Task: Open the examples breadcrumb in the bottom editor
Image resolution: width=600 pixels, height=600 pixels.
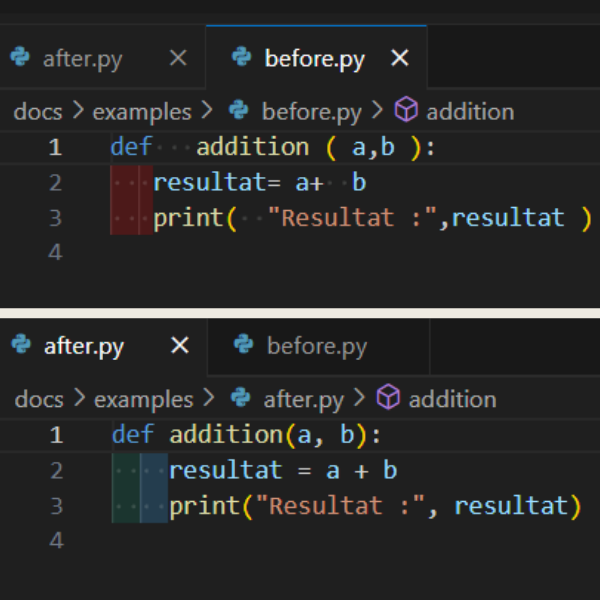Action: 143,399
